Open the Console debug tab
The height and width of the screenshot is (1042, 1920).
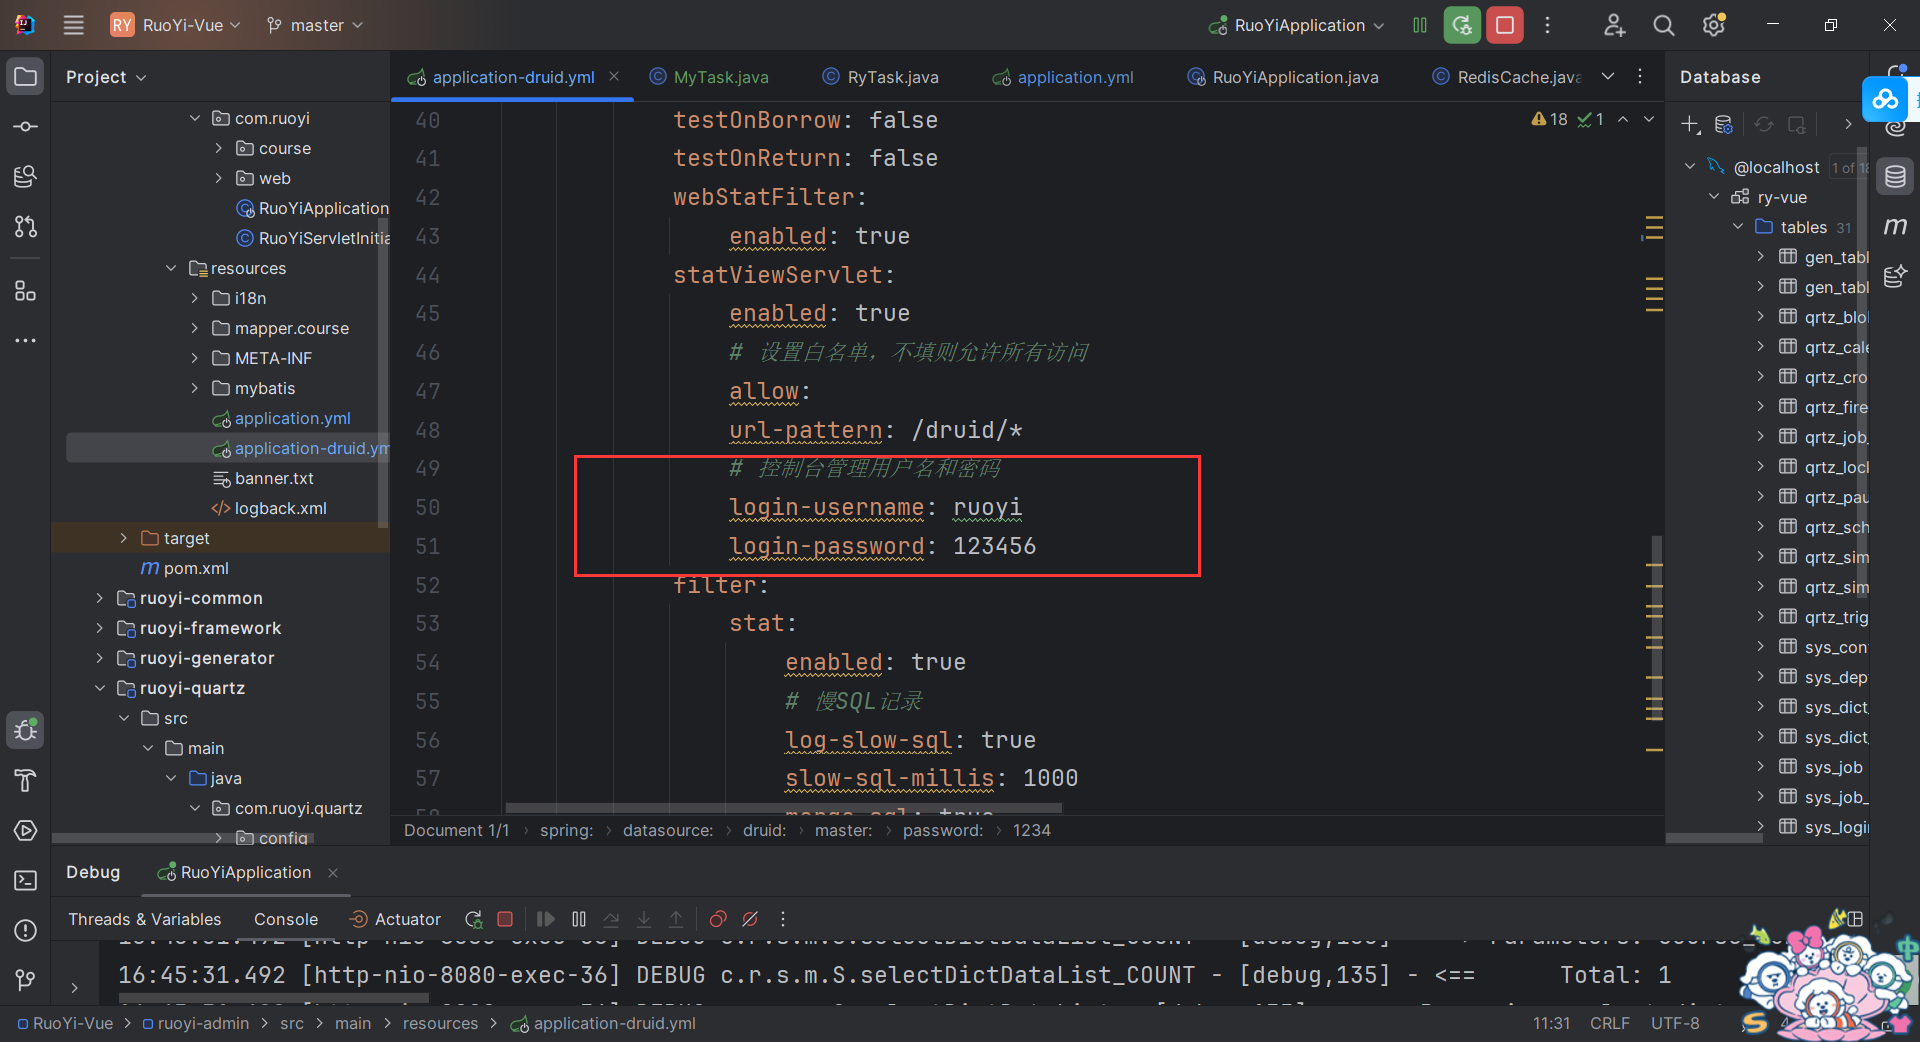click(286, 919)
